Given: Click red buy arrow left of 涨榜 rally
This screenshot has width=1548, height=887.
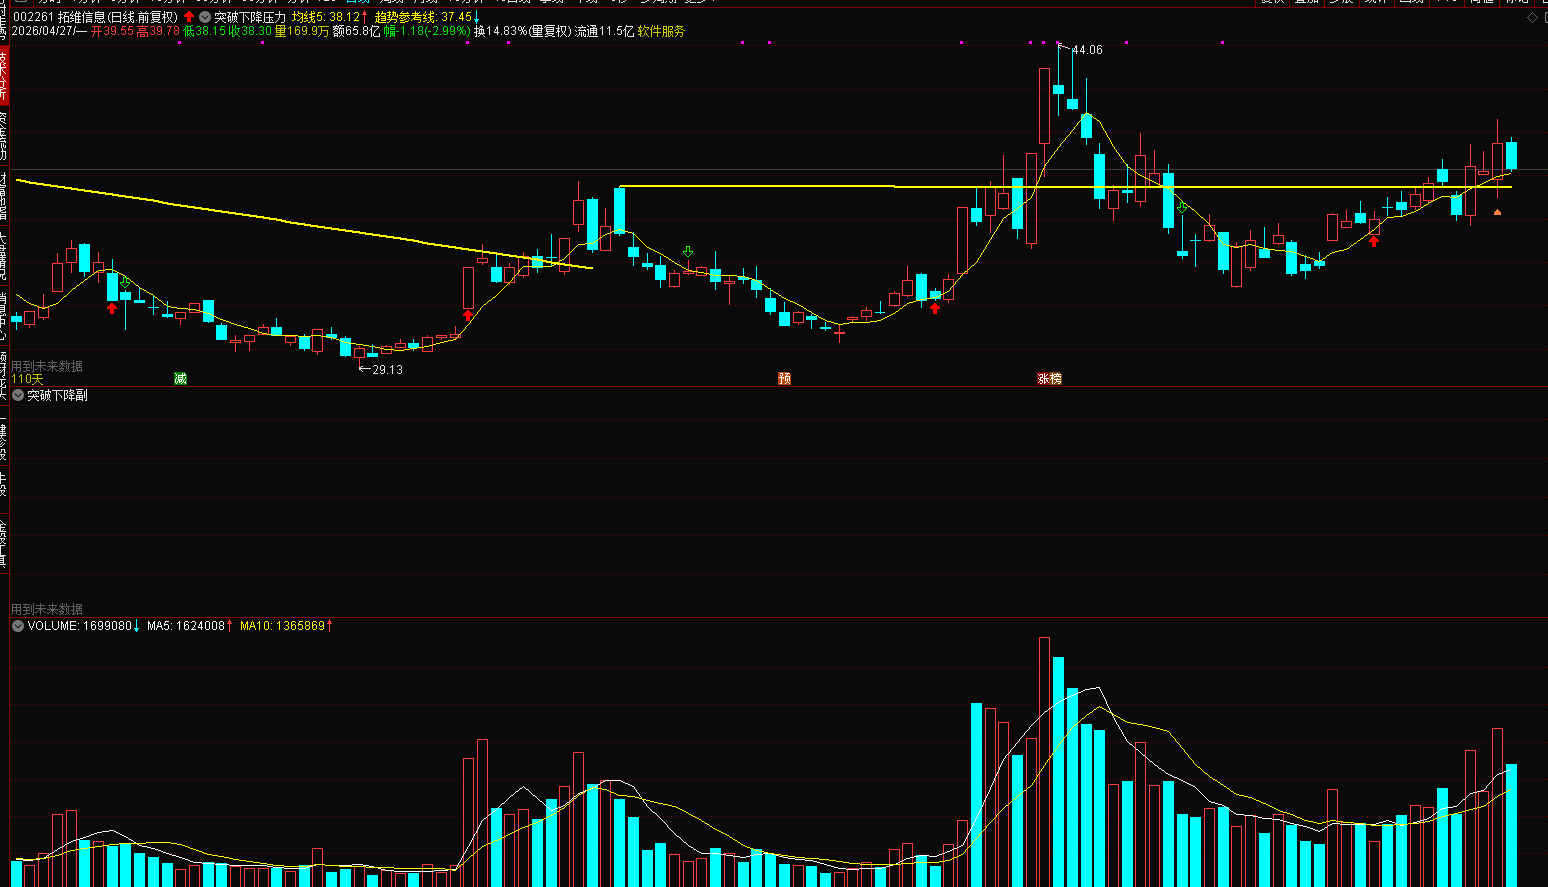Looking at the screenshot, I should click(935, 308).
